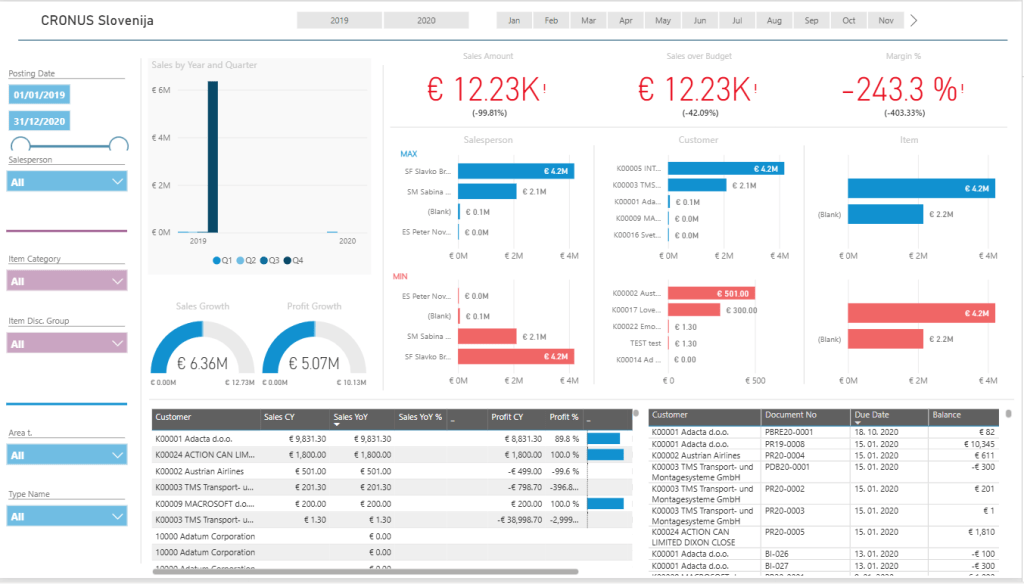
Task: Click the Q4 legend marker in sales chart
Action: pyautogui.click(x=288, y=260)
